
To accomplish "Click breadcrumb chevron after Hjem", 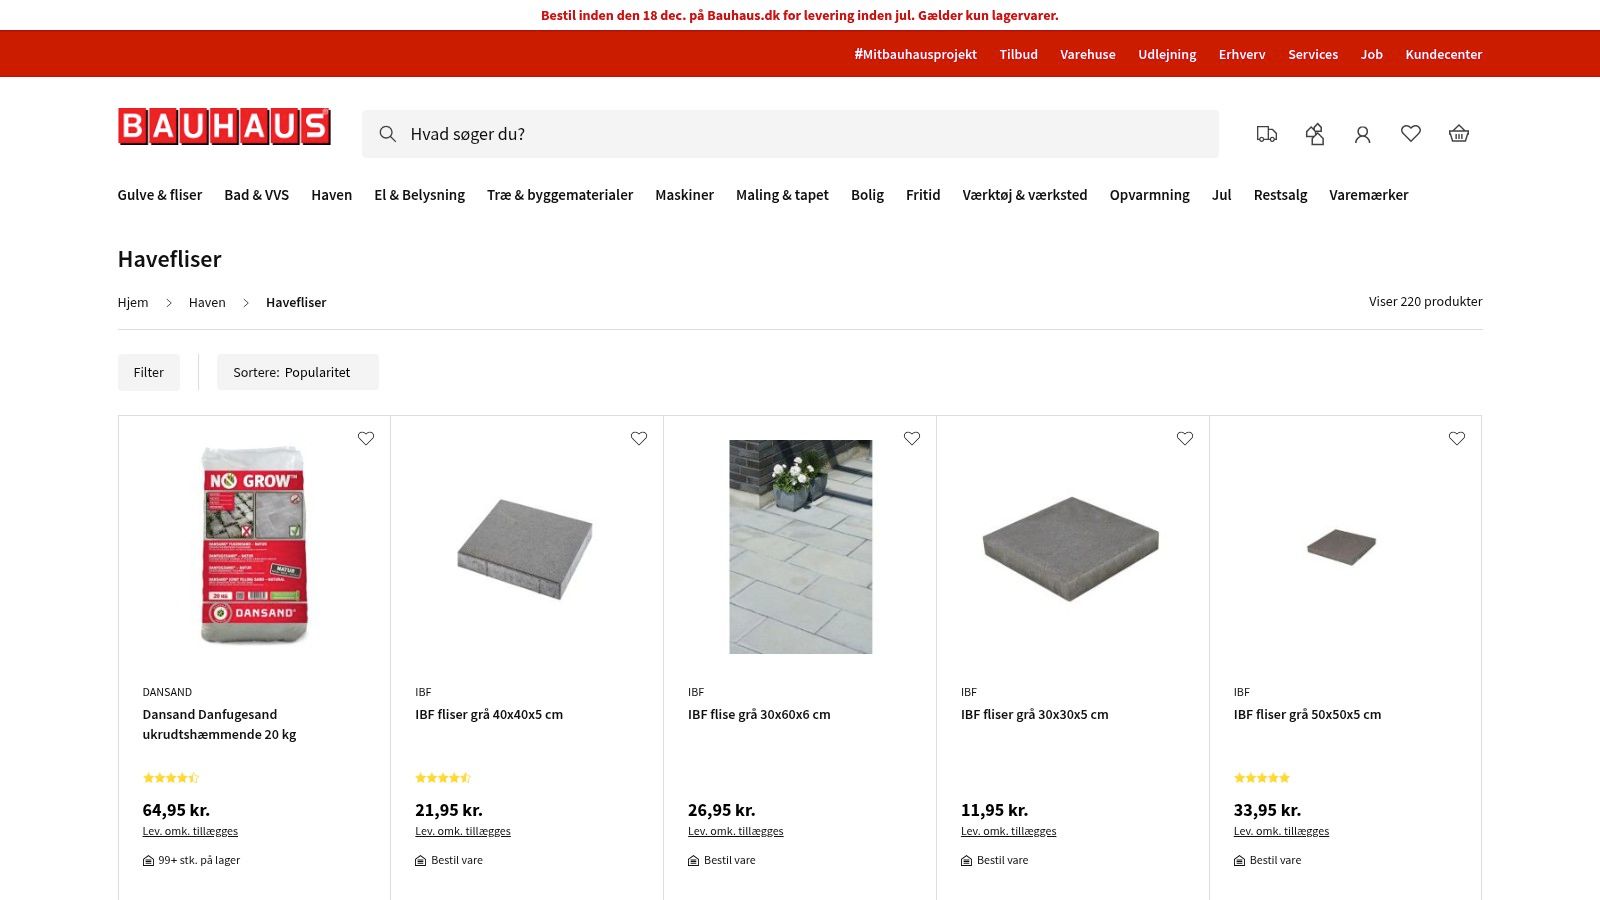I will (169, 303).
